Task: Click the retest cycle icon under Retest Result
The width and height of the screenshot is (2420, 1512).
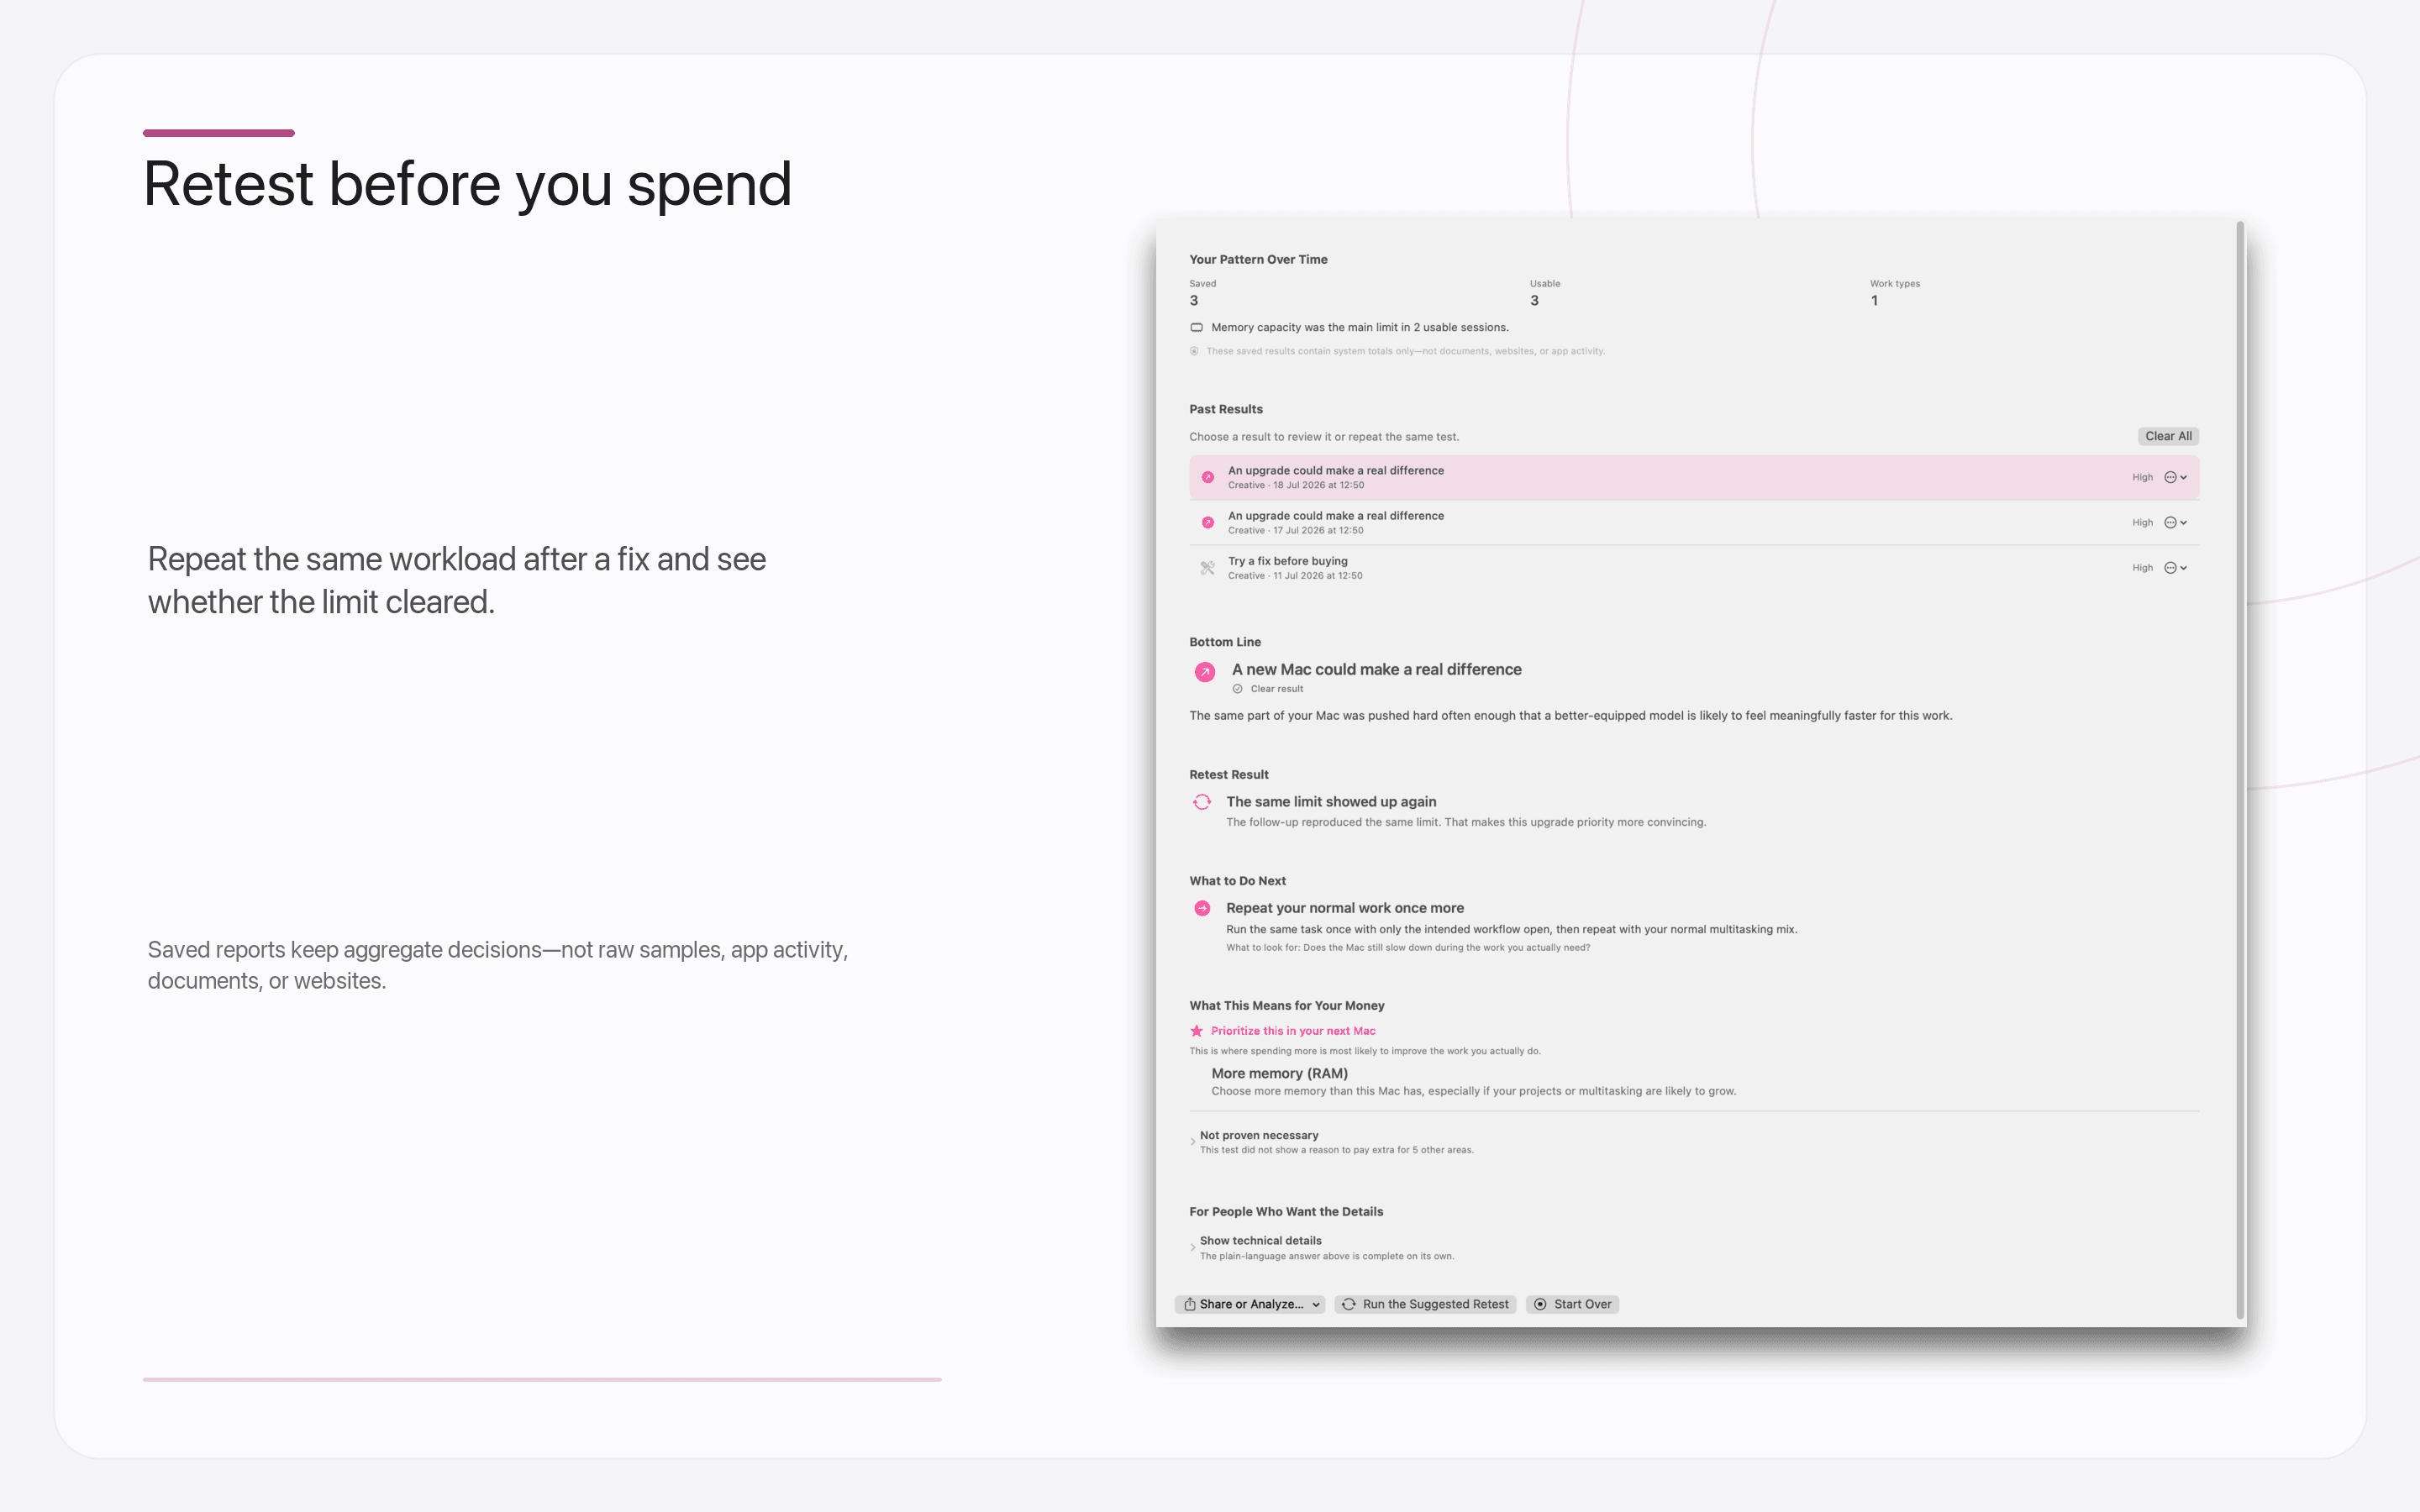Action: [1202, 802]
